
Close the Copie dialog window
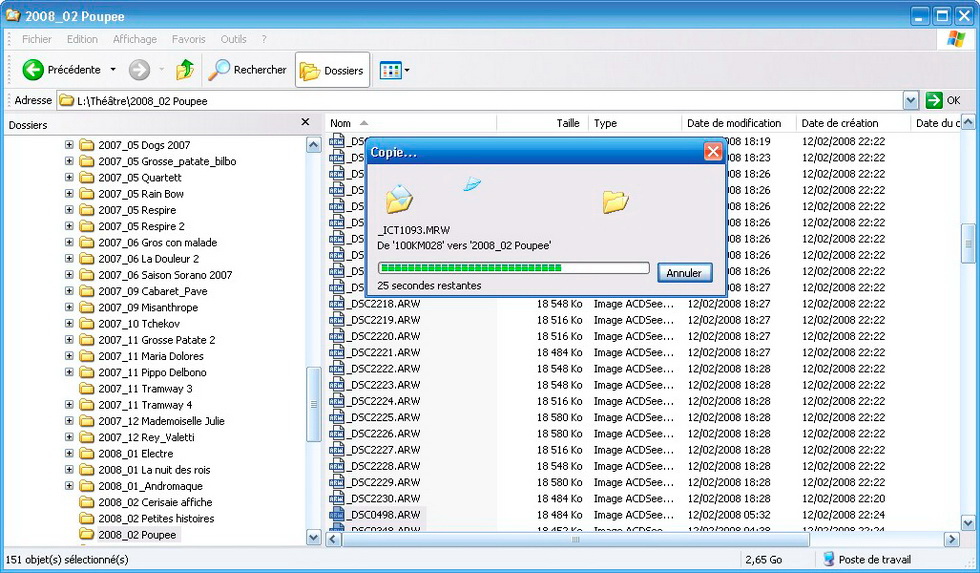pyautogui.click(x=712, y=152)
